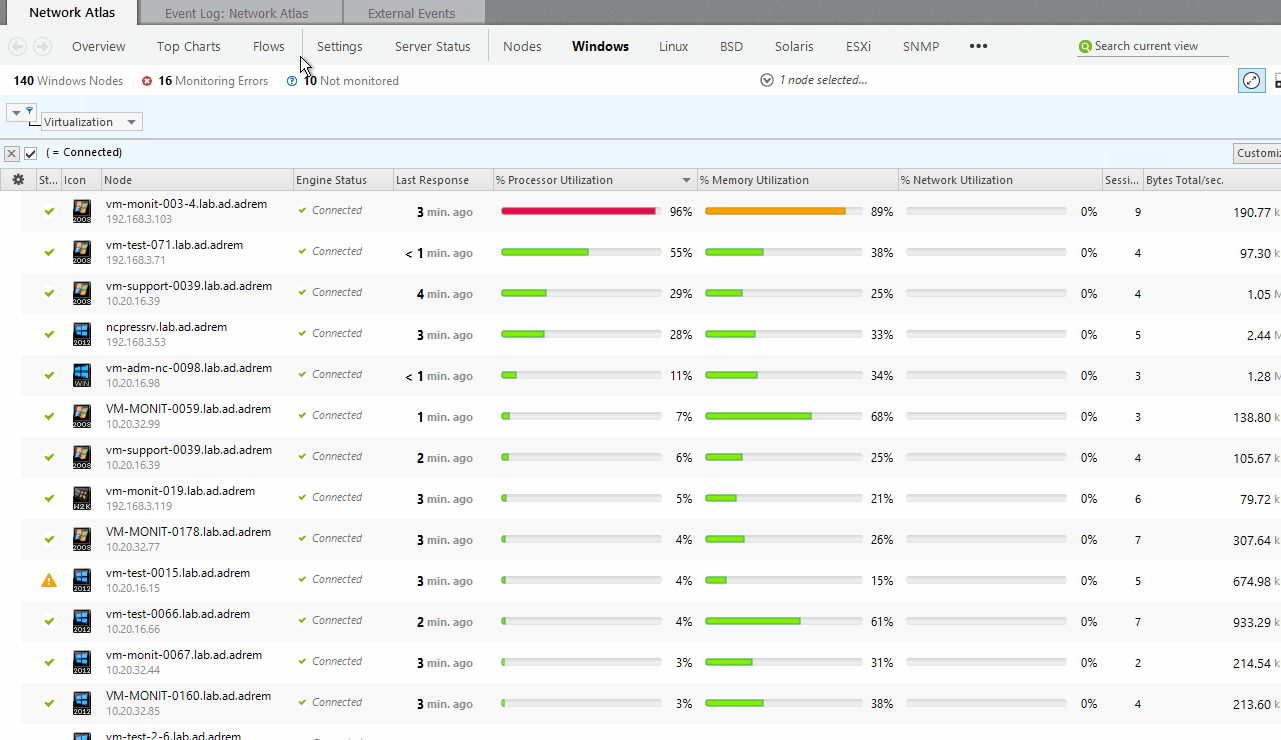Click the green search magnifier icon

1085,47
